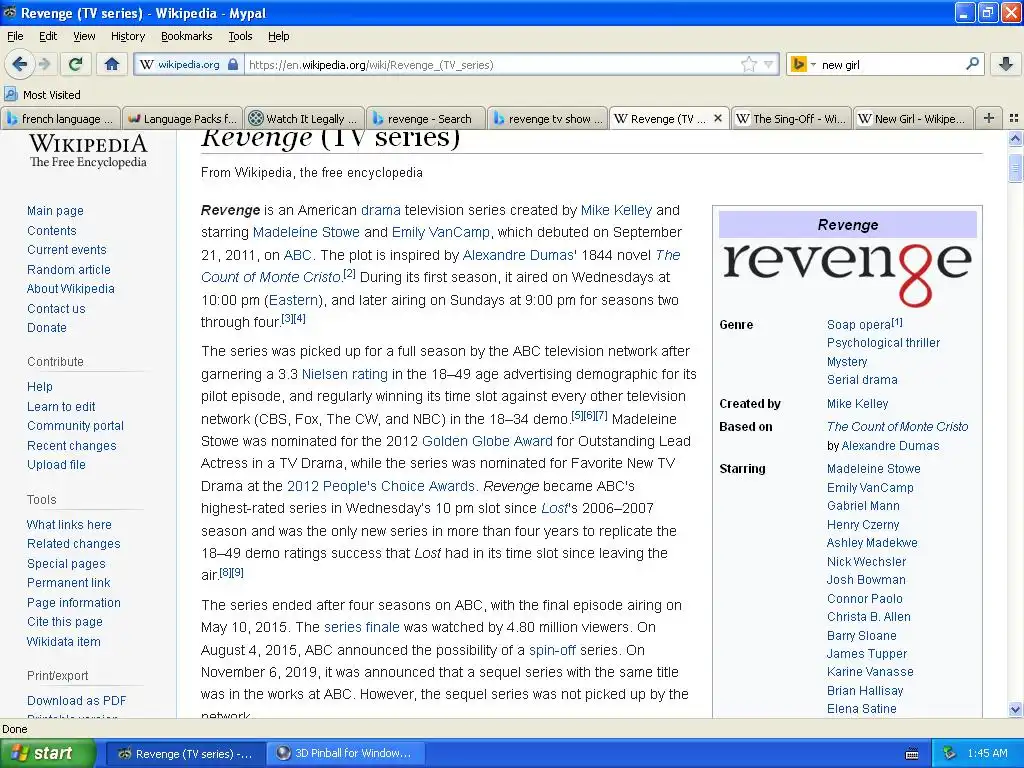Click the system tray keyboard icon

tap(912, 754)
